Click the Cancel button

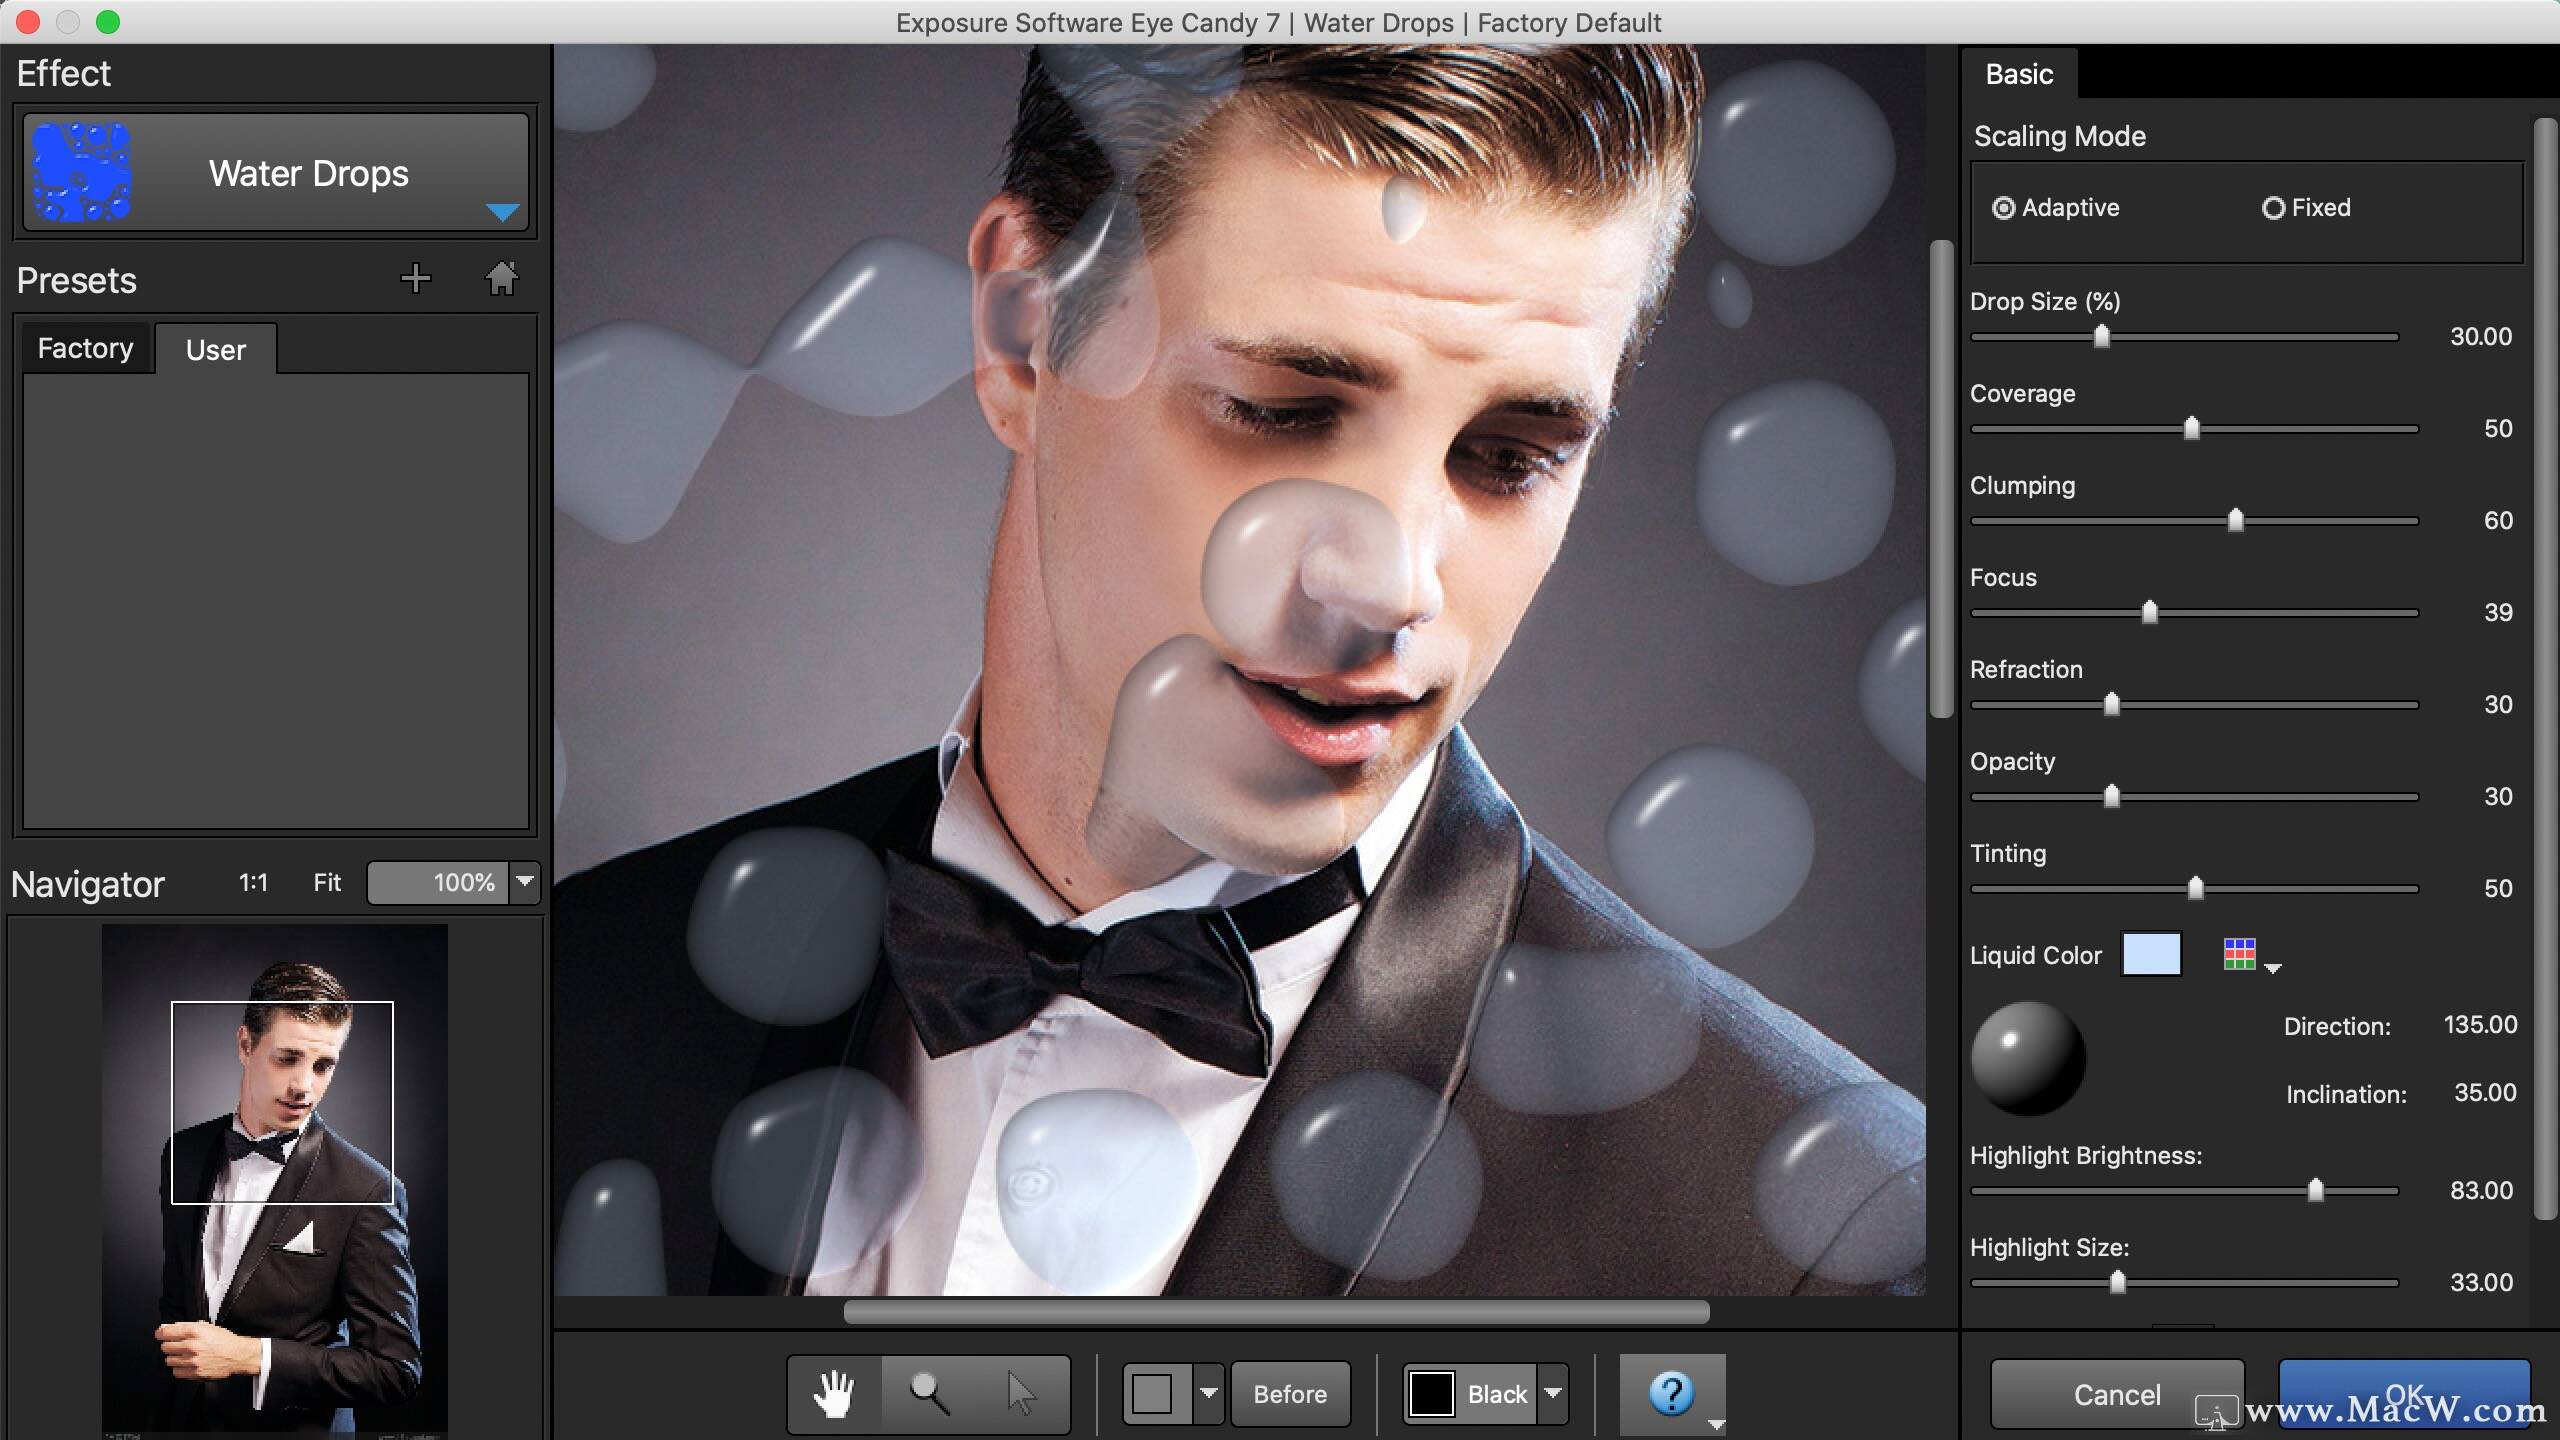click(x=2116, y=1394)
